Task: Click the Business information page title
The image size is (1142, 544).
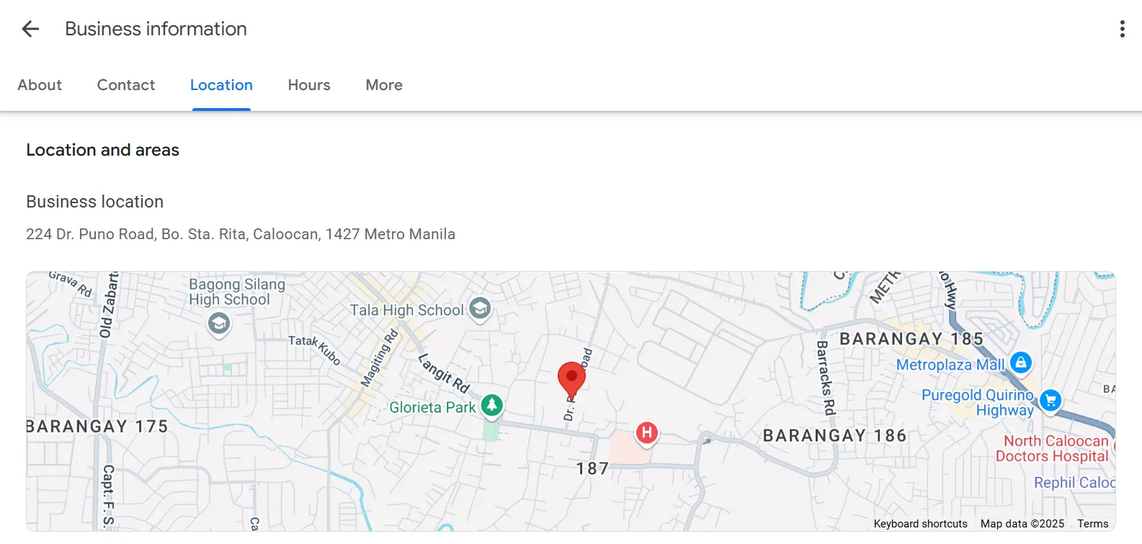Action: tap(156, 29)
